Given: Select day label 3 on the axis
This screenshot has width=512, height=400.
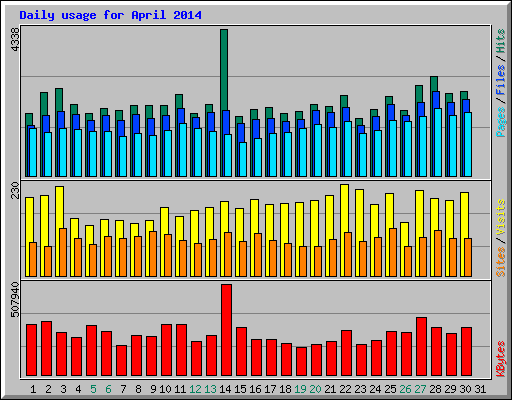Looking at the screenshot, I should click(x=63, y=389).
